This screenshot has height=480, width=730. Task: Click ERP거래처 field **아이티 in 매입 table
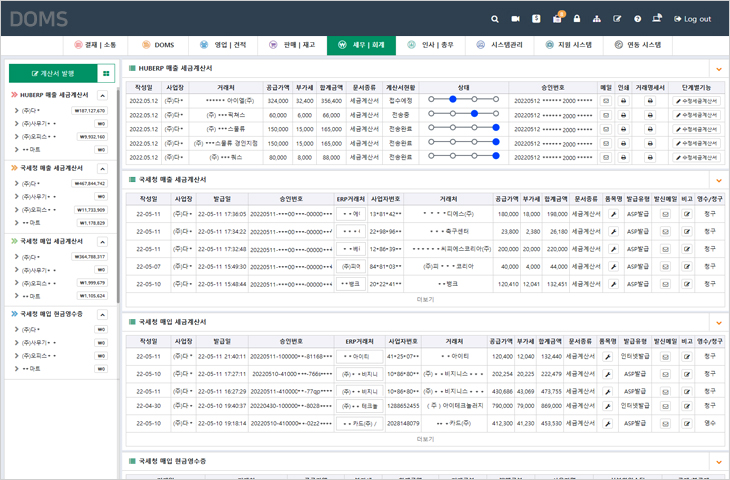point(359,357)
